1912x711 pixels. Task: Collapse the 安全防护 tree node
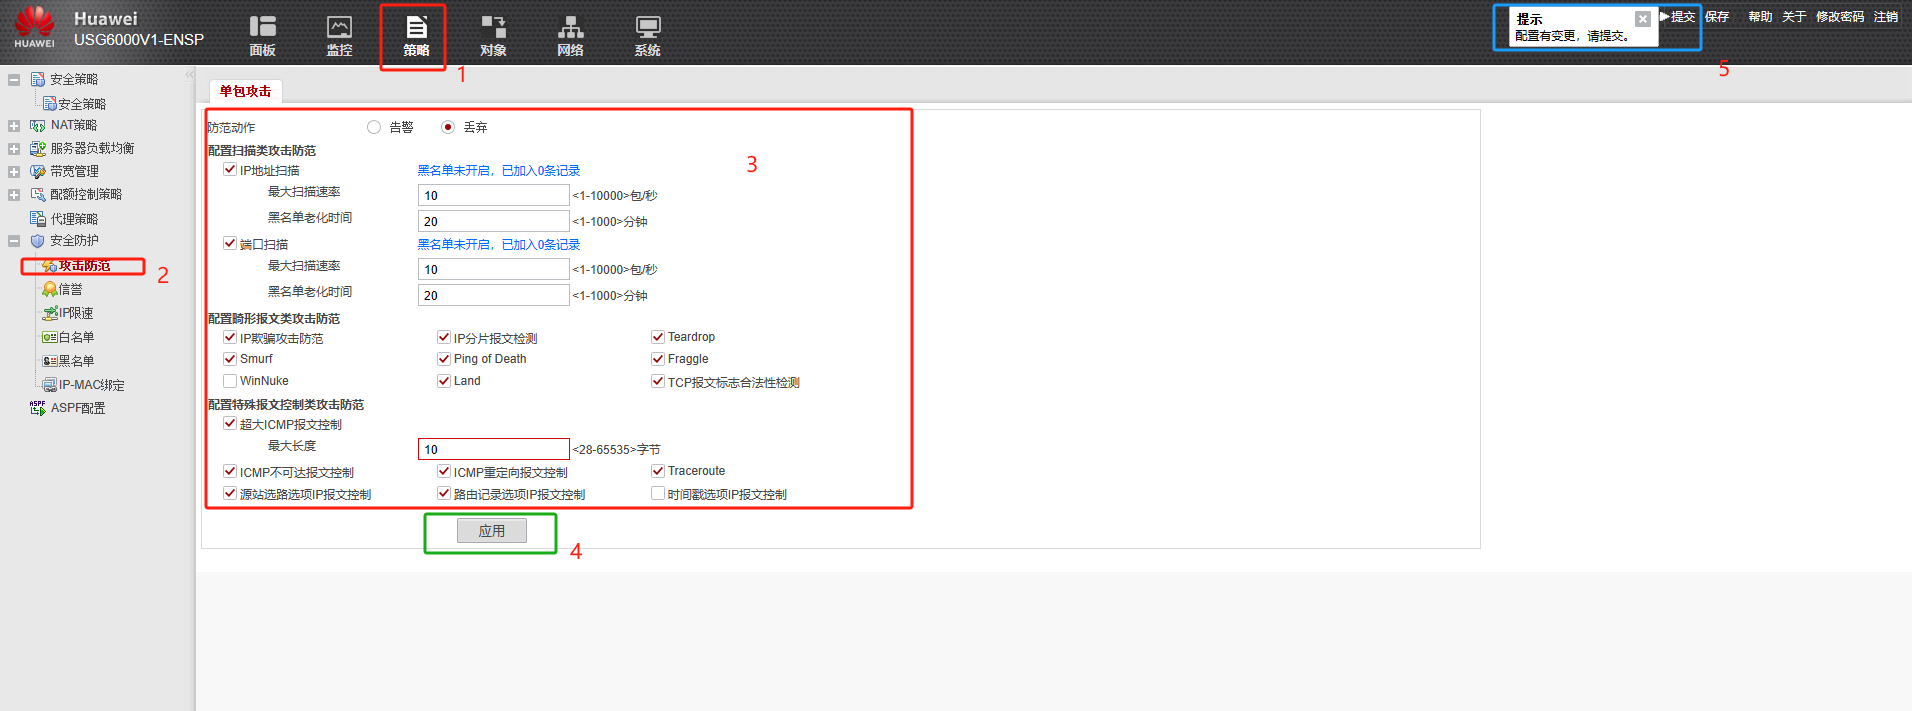tap(14, 241)
